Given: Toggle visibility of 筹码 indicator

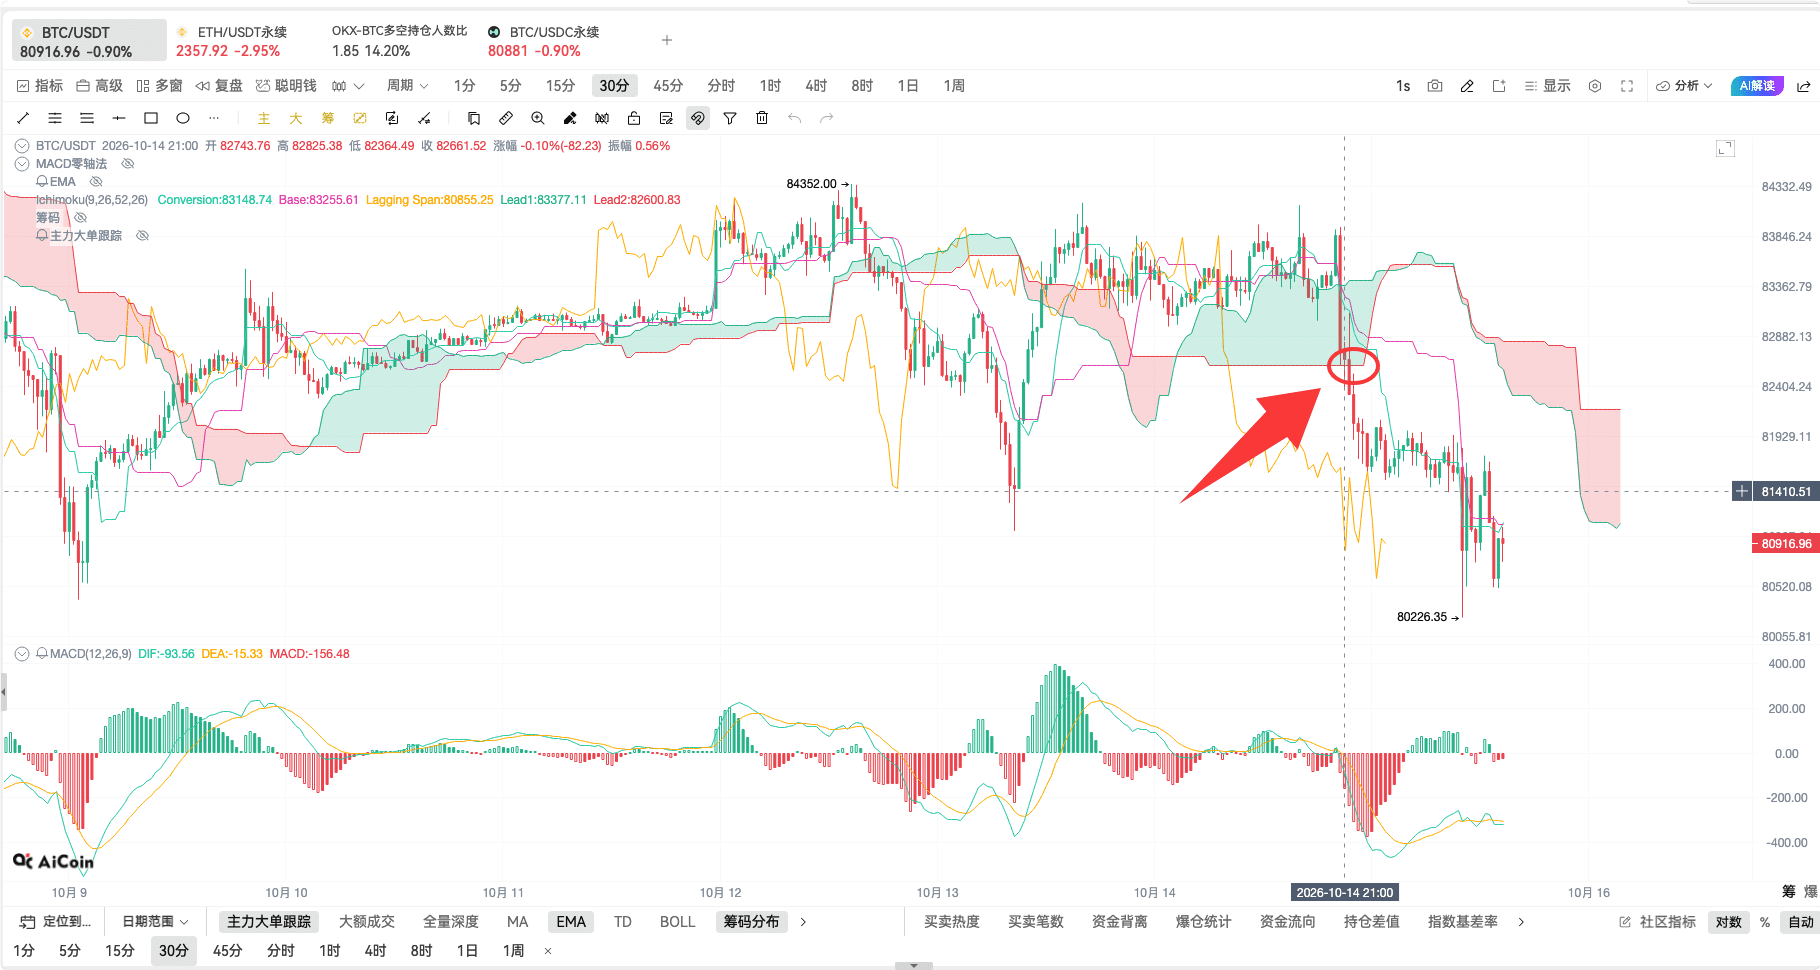Looking at the screenshot, I should click(x=81, y=217).
